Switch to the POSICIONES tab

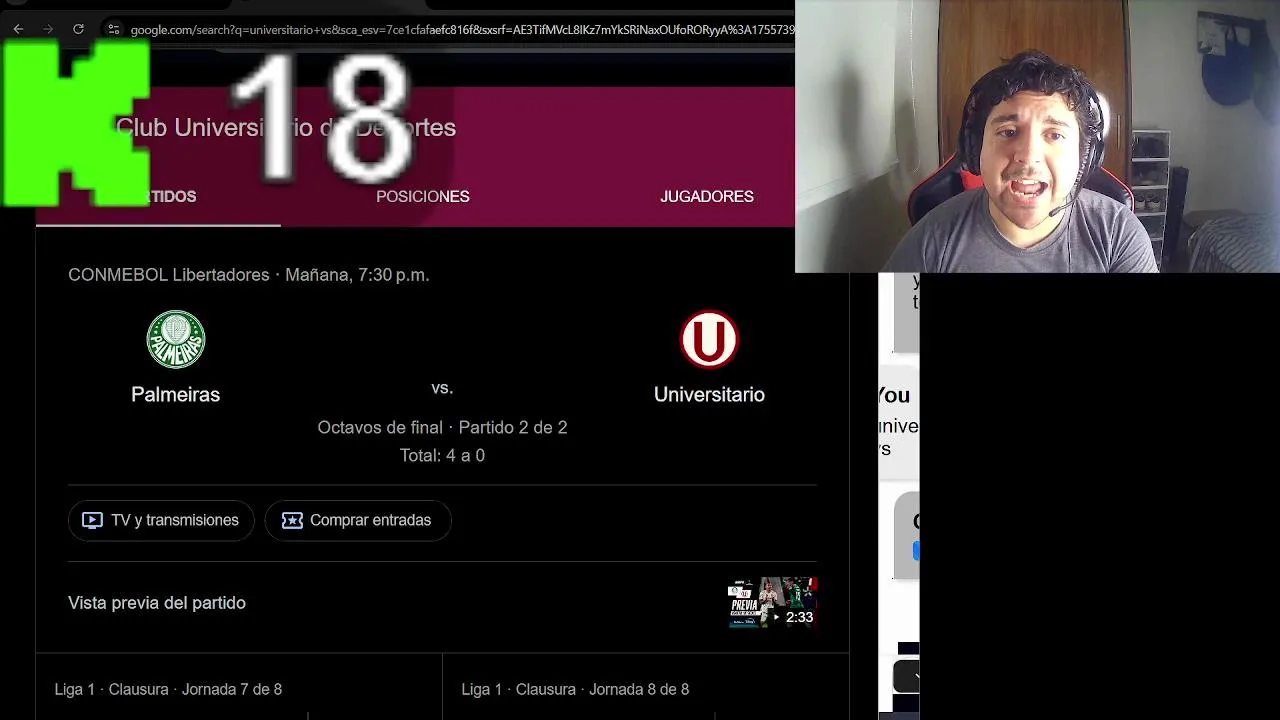[x=422, y=197]
